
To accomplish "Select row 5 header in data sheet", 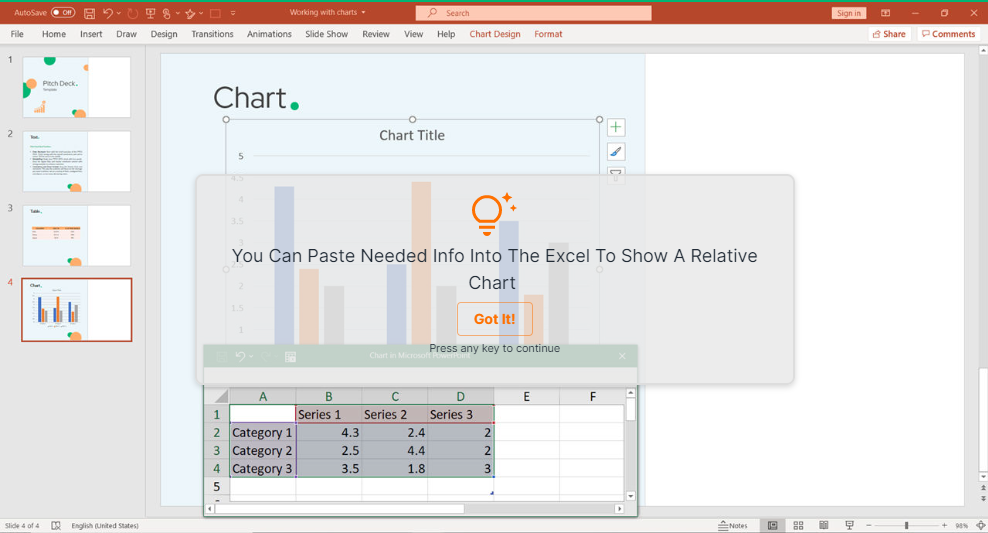I will tap(217, 486).
